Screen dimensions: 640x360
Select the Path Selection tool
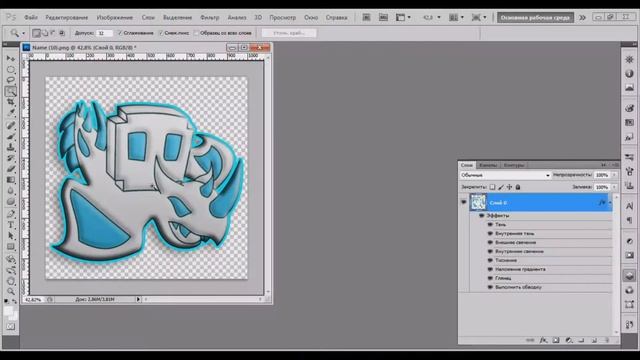click(11, 236)
